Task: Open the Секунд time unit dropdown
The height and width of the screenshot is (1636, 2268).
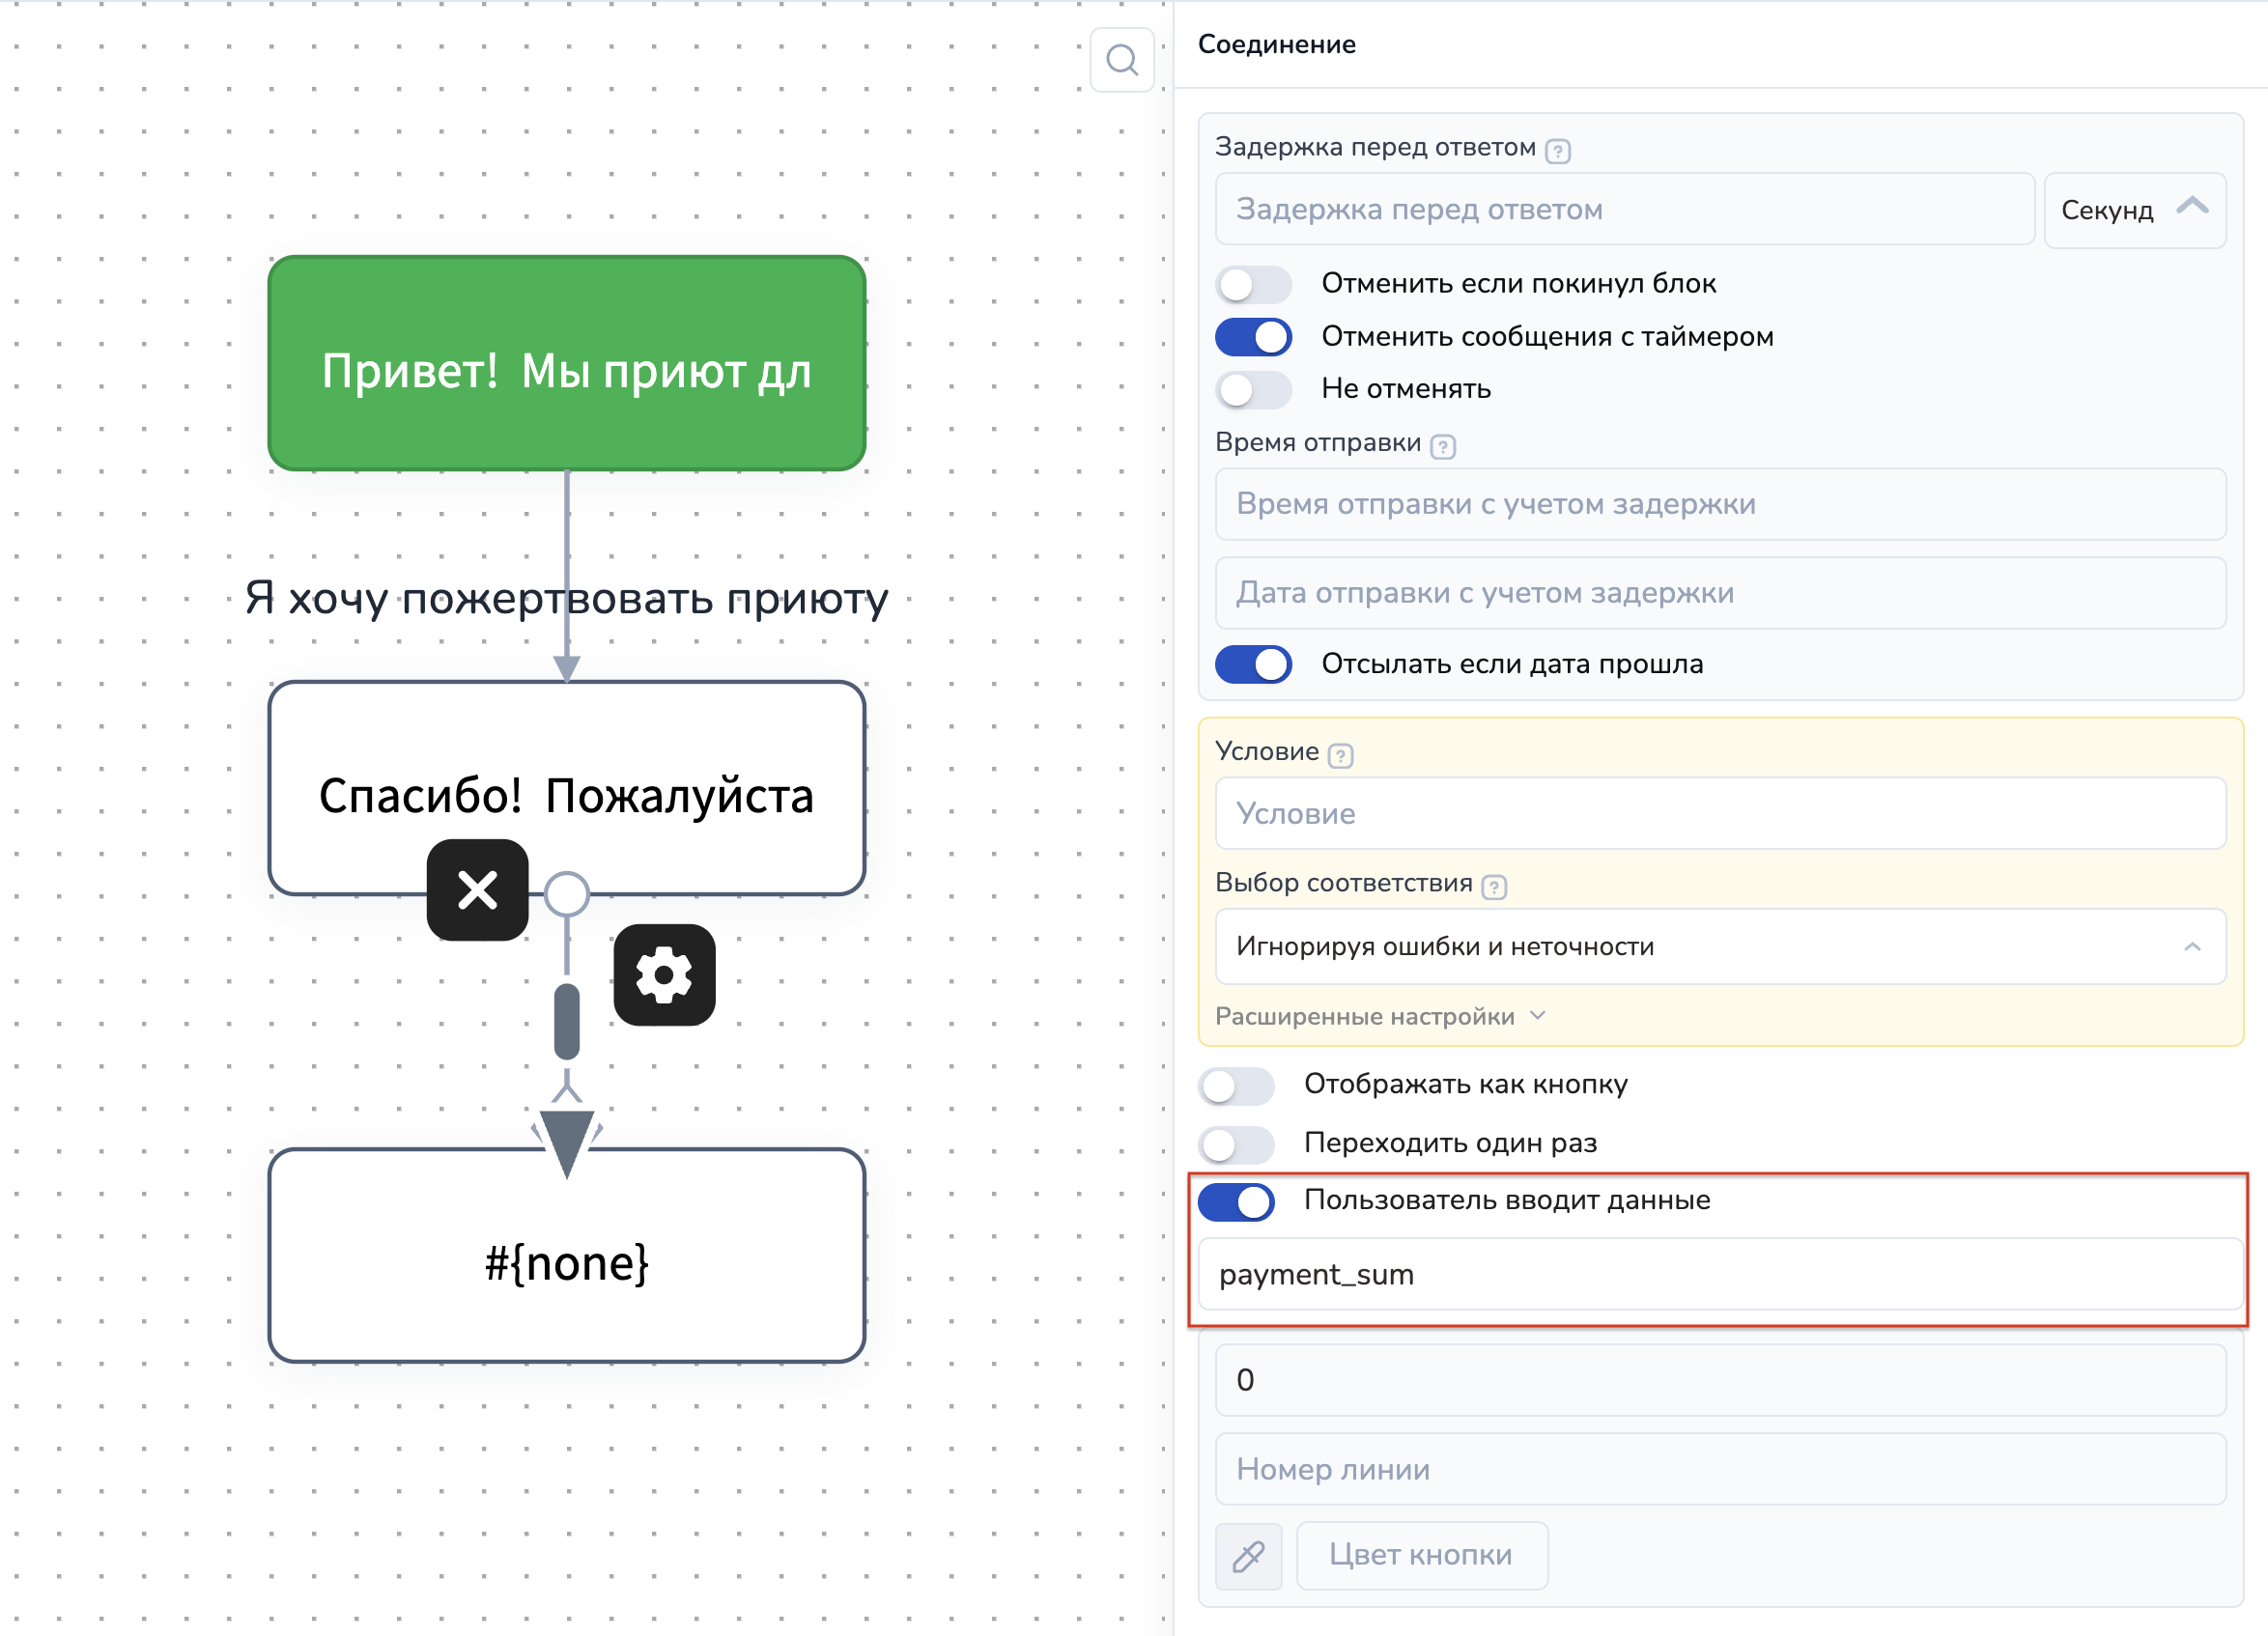Action: [2134, 210]
